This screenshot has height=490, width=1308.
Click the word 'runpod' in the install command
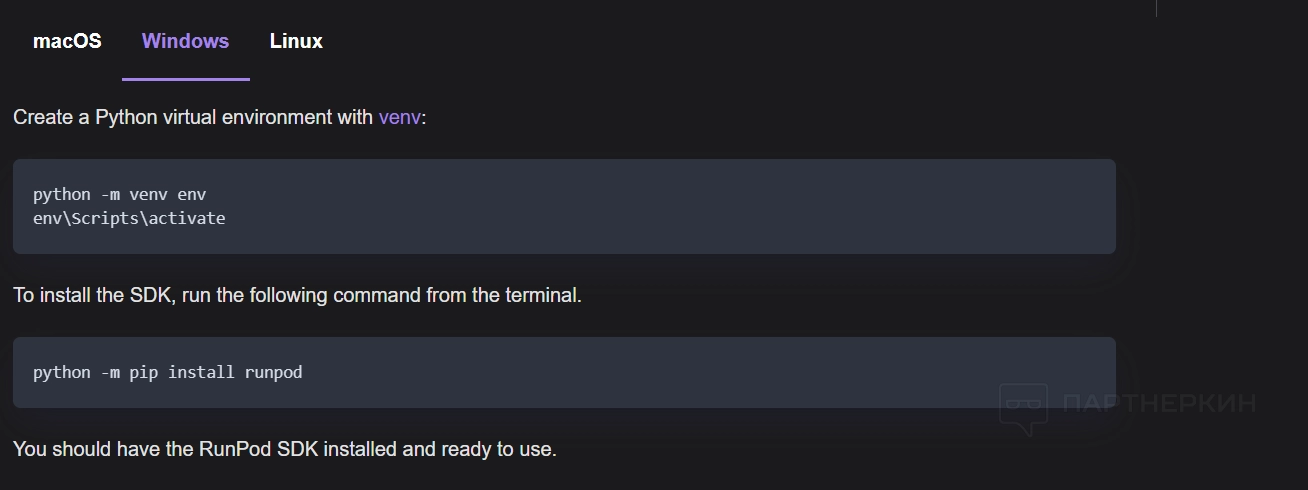click(x=273, y=372)
